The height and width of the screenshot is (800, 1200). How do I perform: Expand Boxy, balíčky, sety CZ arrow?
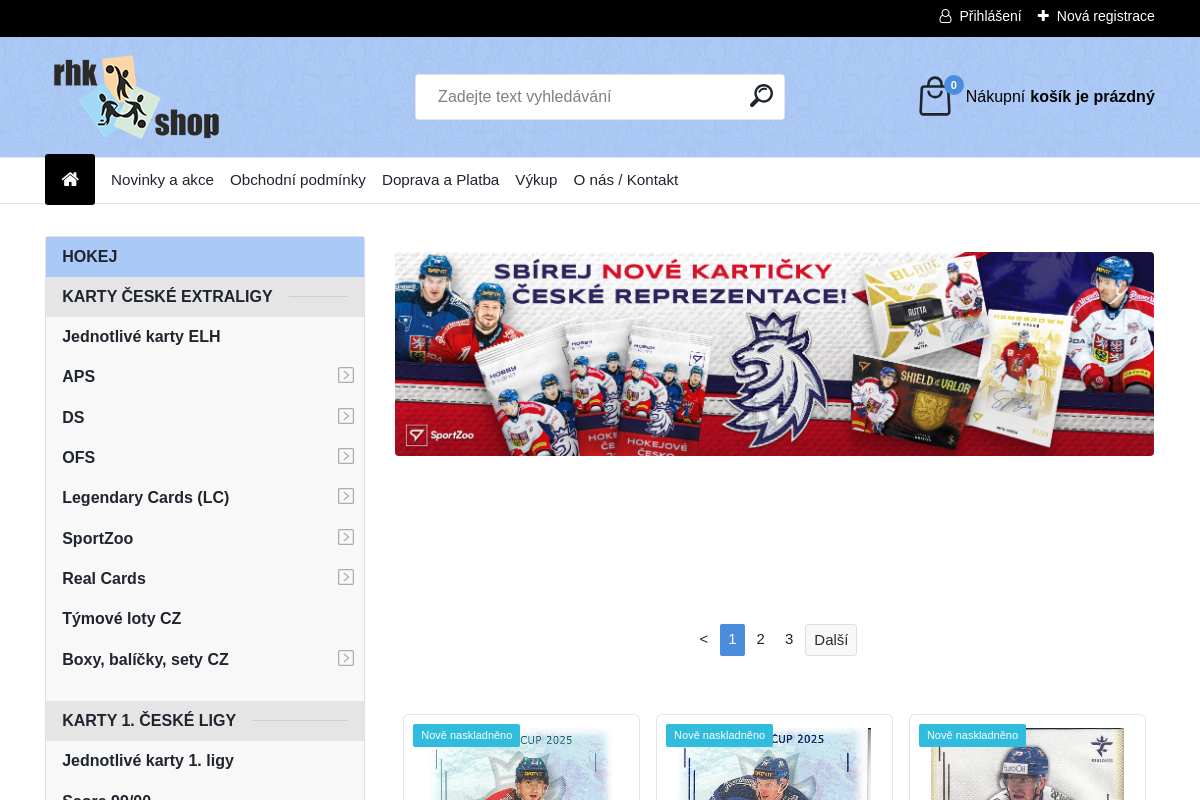tap(346, 658)
